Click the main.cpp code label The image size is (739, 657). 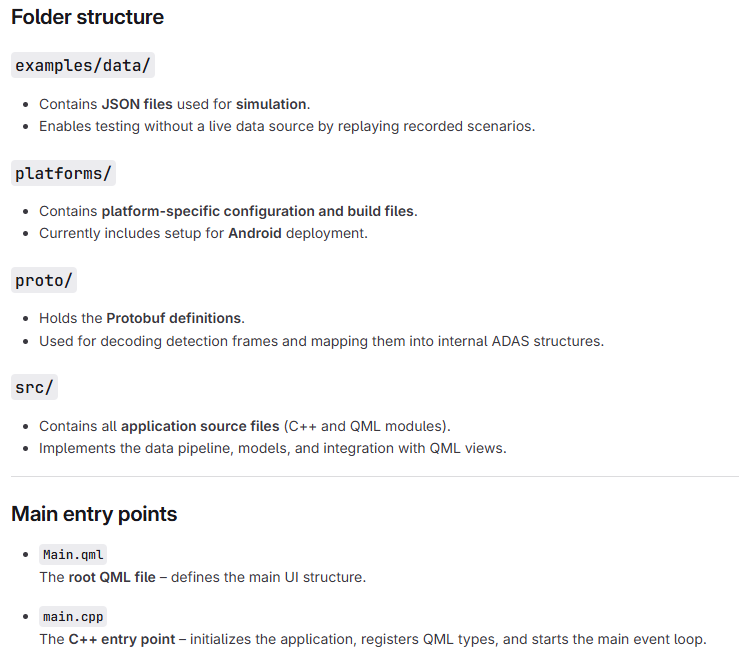(73, 617)
